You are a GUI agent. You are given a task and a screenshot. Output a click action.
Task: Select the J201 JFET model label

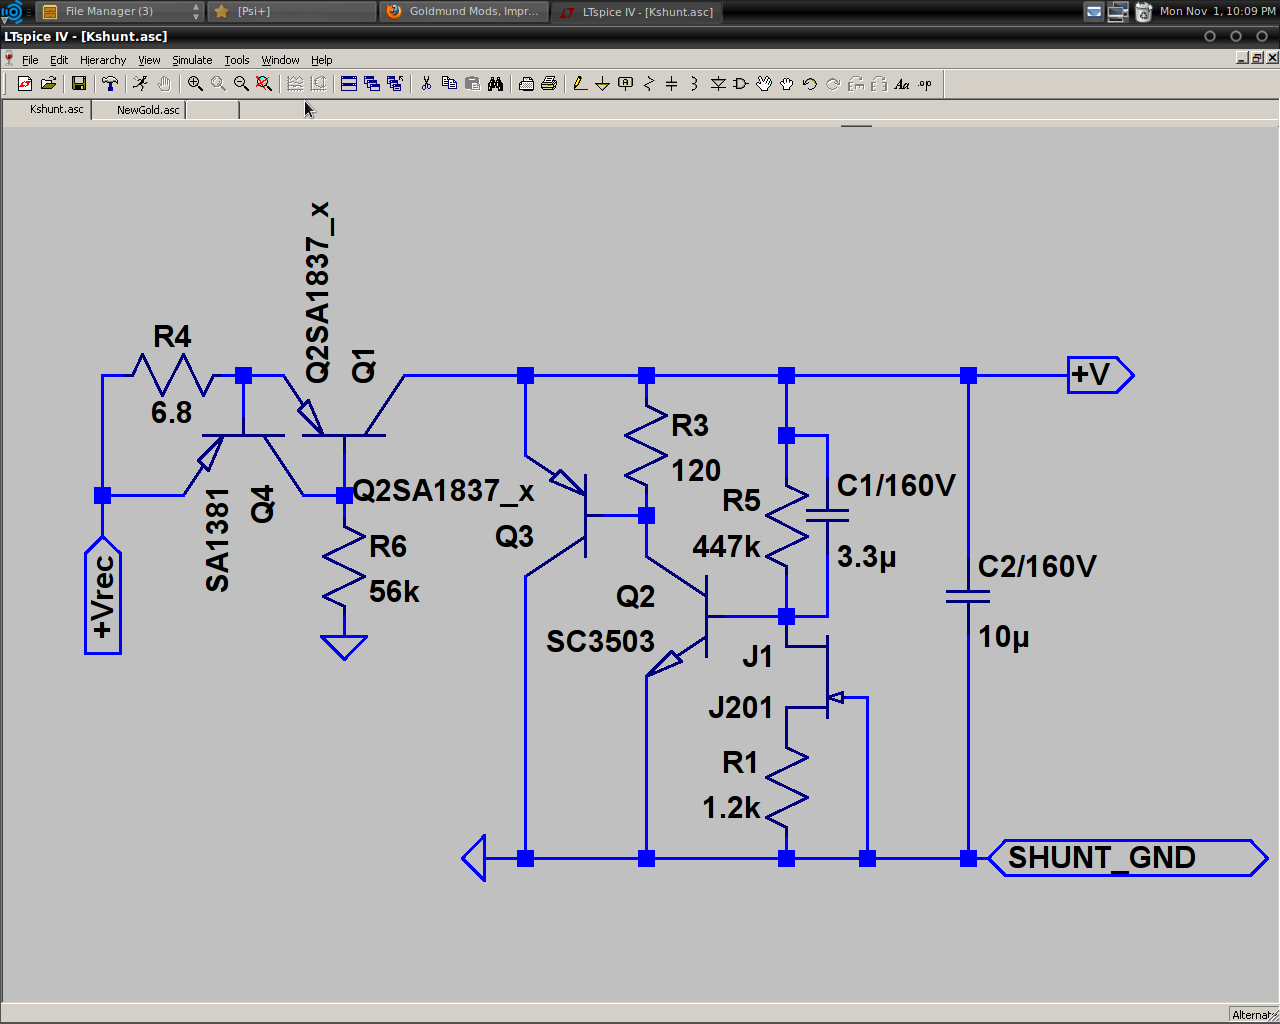pos(741,708)
